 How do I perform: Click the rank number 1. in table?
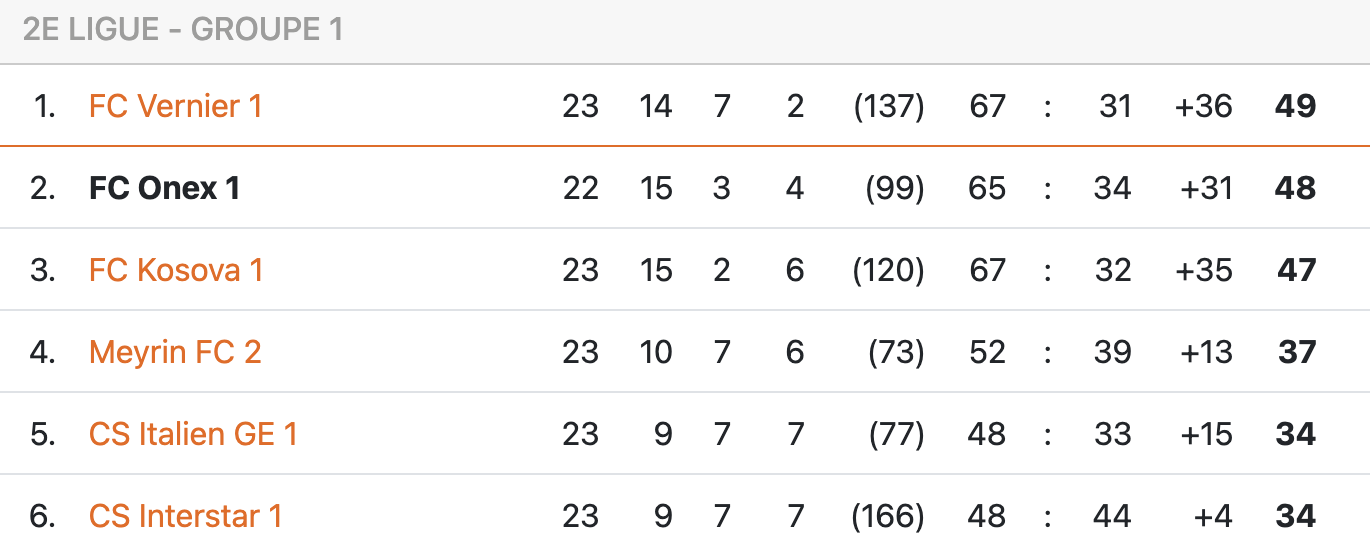click(x=45, y=106)
